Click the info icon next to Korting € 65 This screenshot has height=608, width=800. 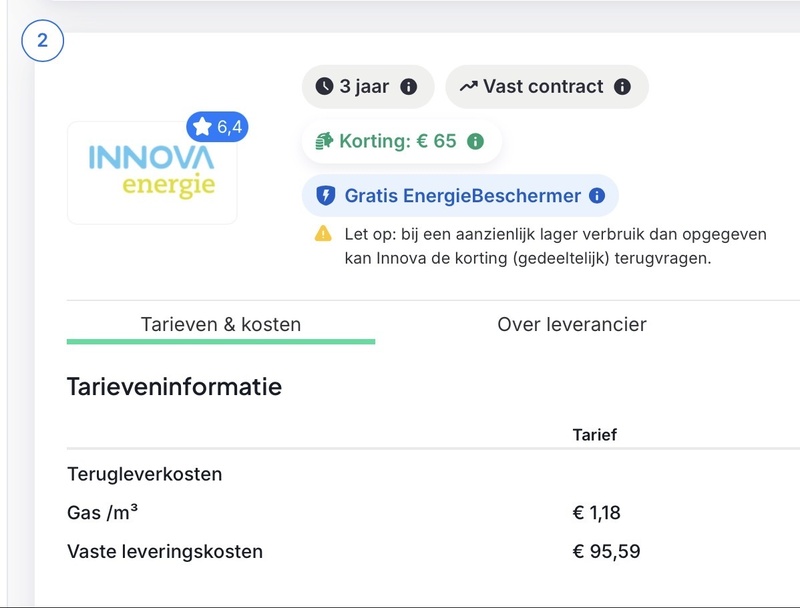(475, 141)
